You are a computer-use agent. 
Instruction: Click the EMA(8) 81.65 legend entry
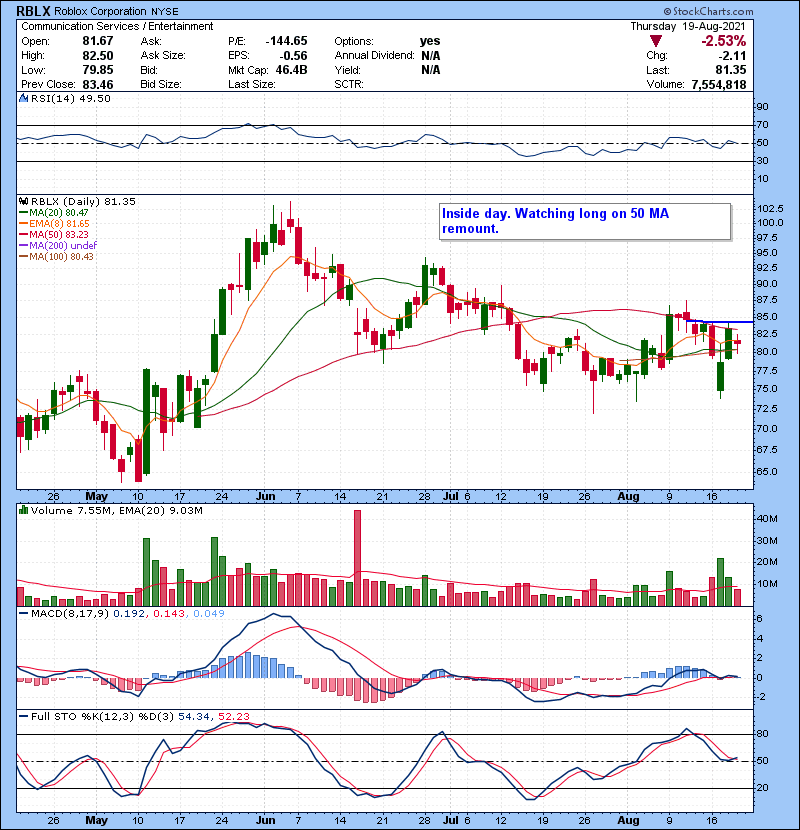[59, 223]
